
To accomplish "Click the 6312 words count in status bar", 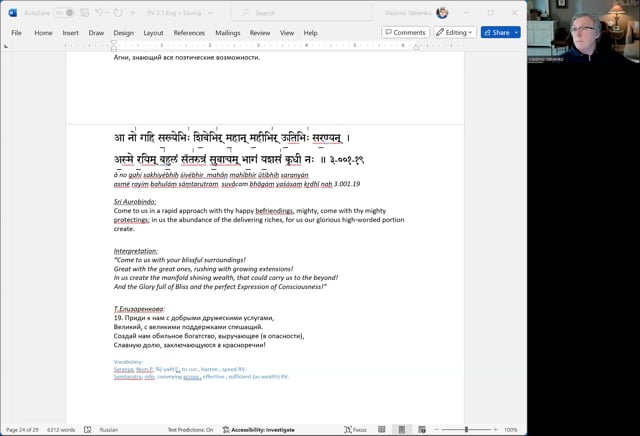I will tap(61, 429).
